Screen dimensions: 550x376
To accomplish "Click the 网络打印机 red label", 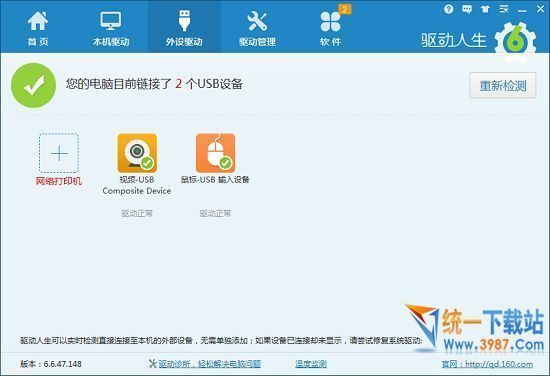I will point(59,181).
